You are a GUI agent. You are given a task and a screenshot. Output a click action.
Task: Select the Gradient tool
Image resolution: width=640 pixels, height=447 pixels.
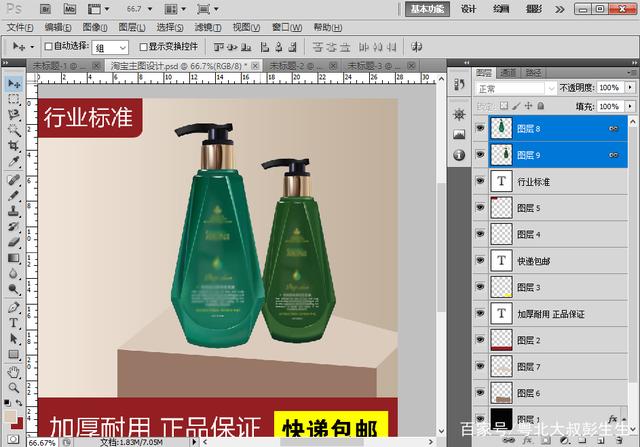[x=14, y=258]
